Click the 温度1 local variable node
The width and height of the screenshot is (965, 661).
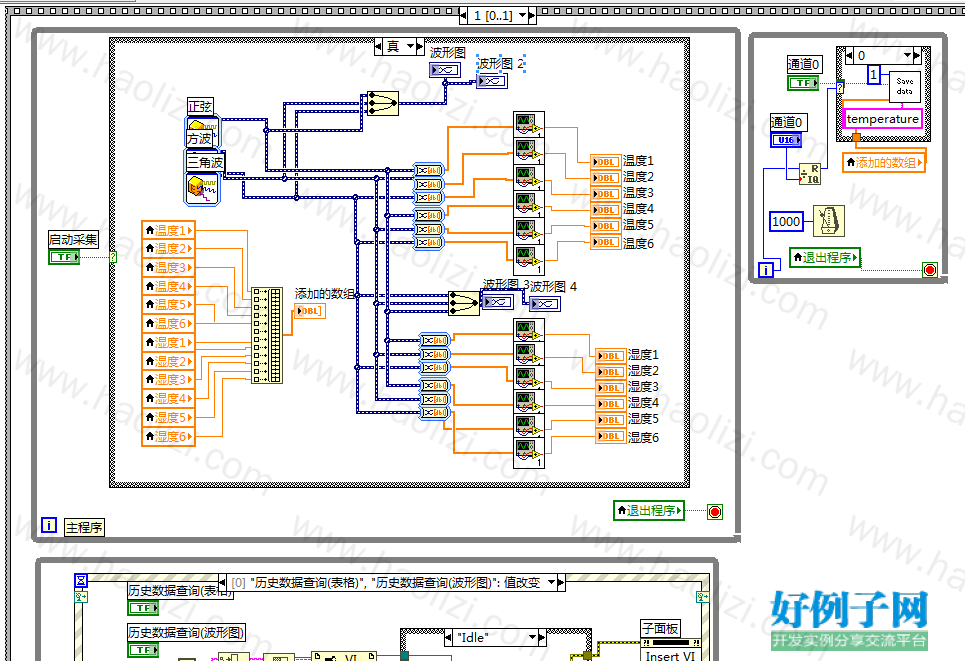coord(168,230)
